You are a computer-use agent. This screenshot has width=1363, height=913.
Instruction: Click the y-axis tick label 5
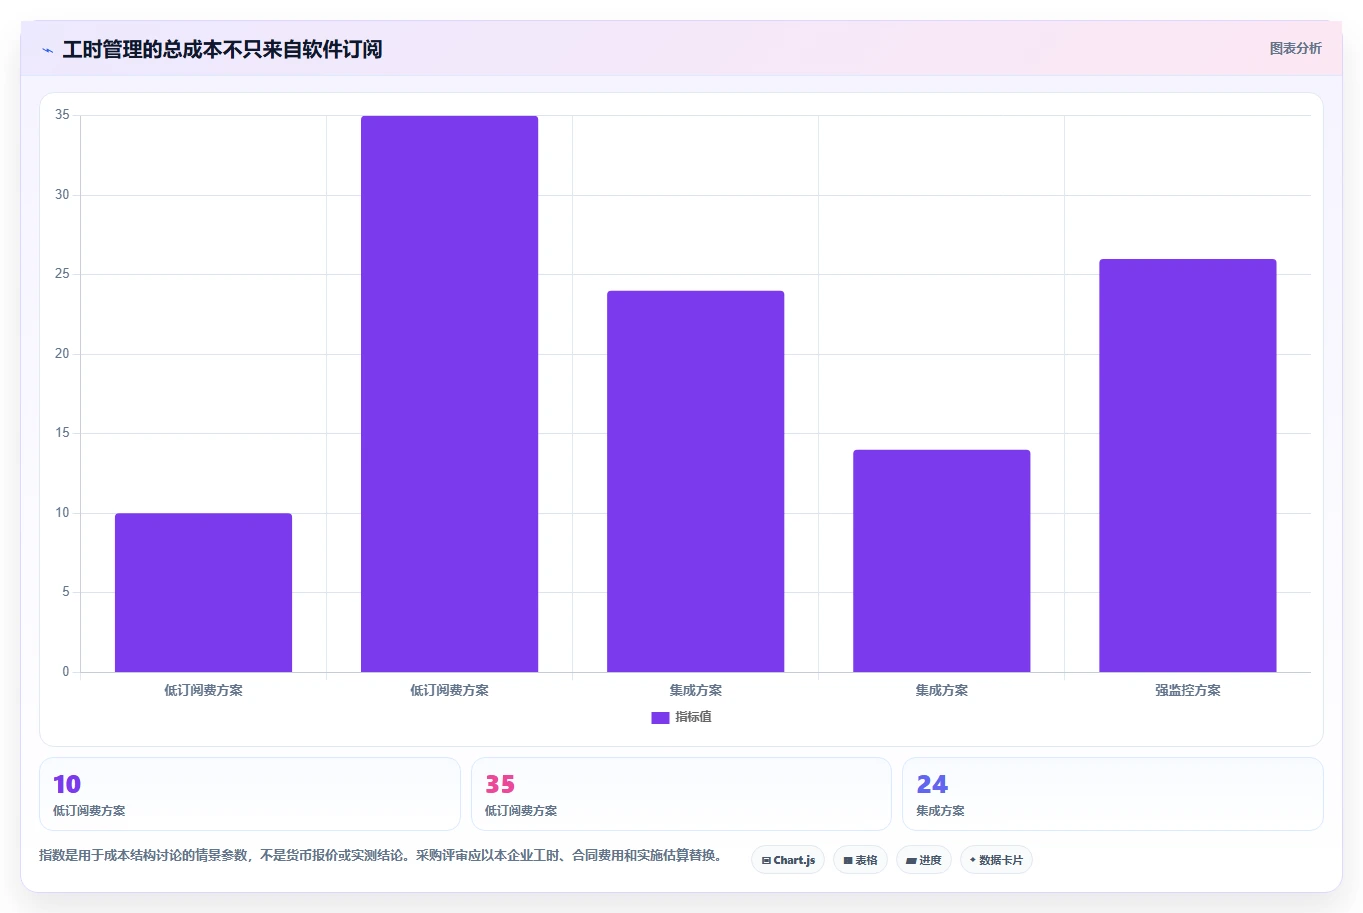pos(66,591)
